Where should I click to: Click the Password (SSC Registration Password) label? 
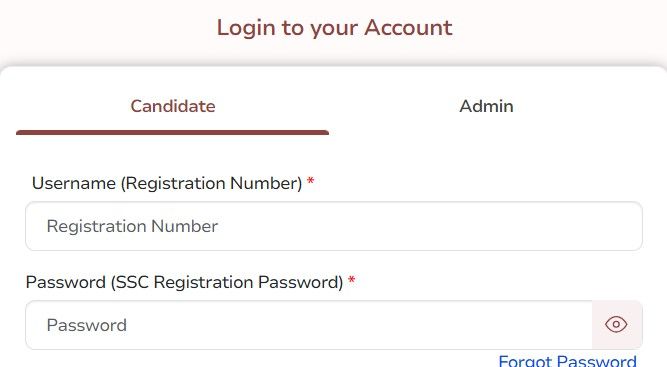(184, 282)
